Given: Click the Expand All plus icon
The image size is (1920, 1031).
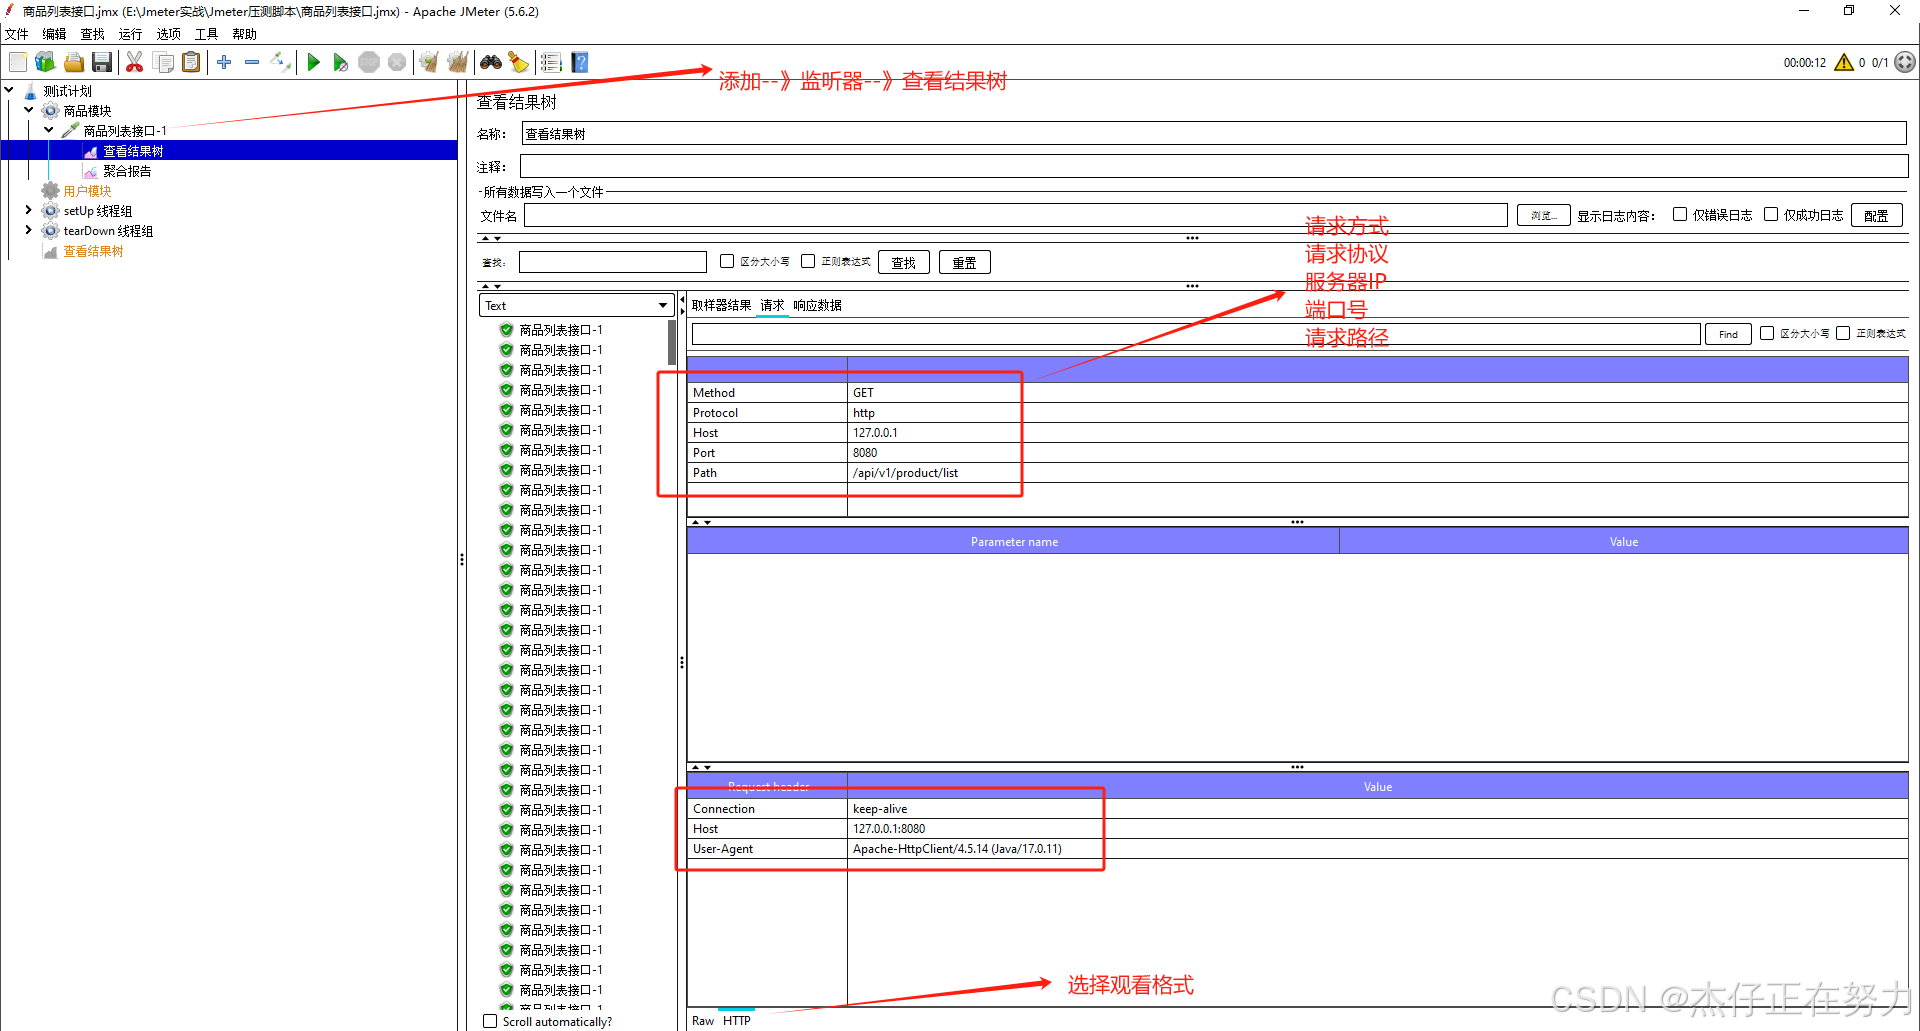Looking at the screenshot, I should pos(224,63).
